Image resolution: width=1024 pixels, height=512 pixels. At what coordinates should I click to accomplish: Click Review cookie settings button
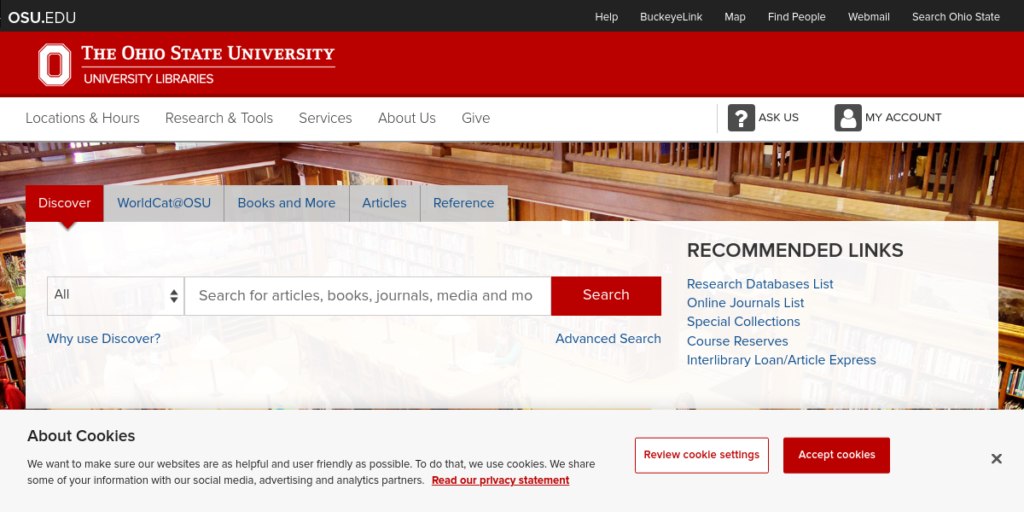[x=701, y=455]
